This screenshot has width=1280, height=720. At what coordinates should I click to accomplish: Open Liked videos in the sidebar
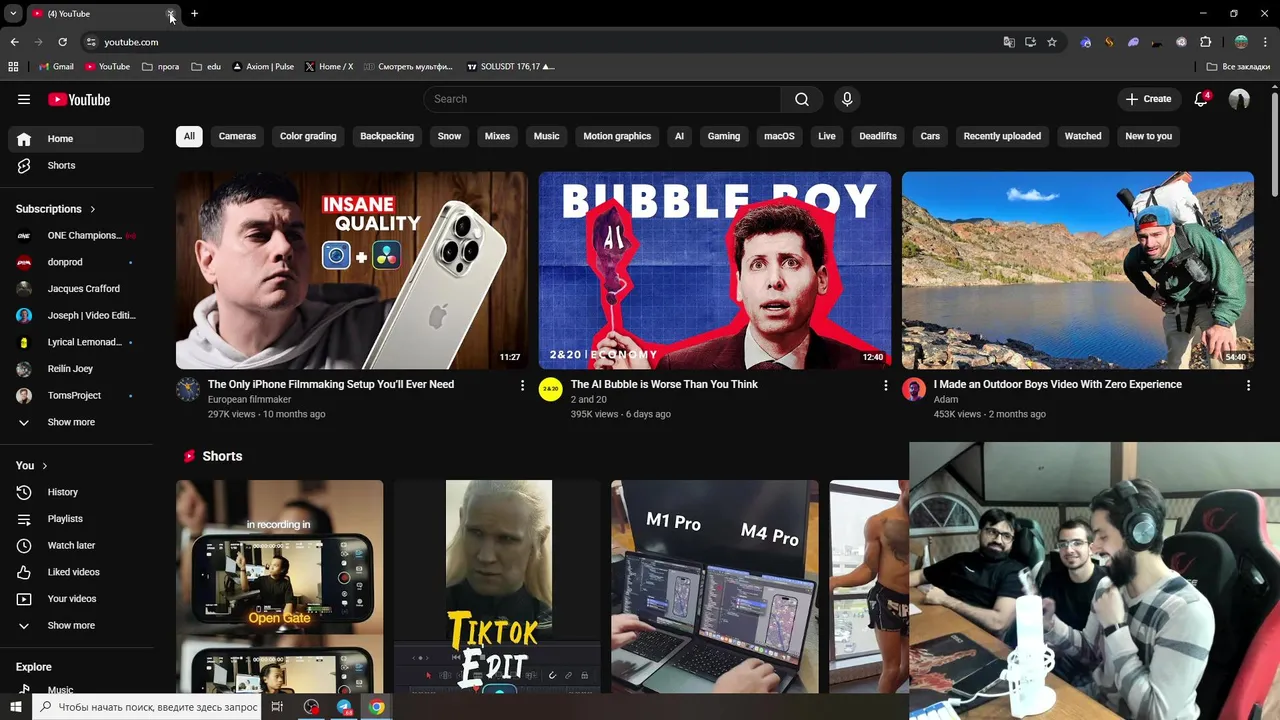(x=76, y=572)
